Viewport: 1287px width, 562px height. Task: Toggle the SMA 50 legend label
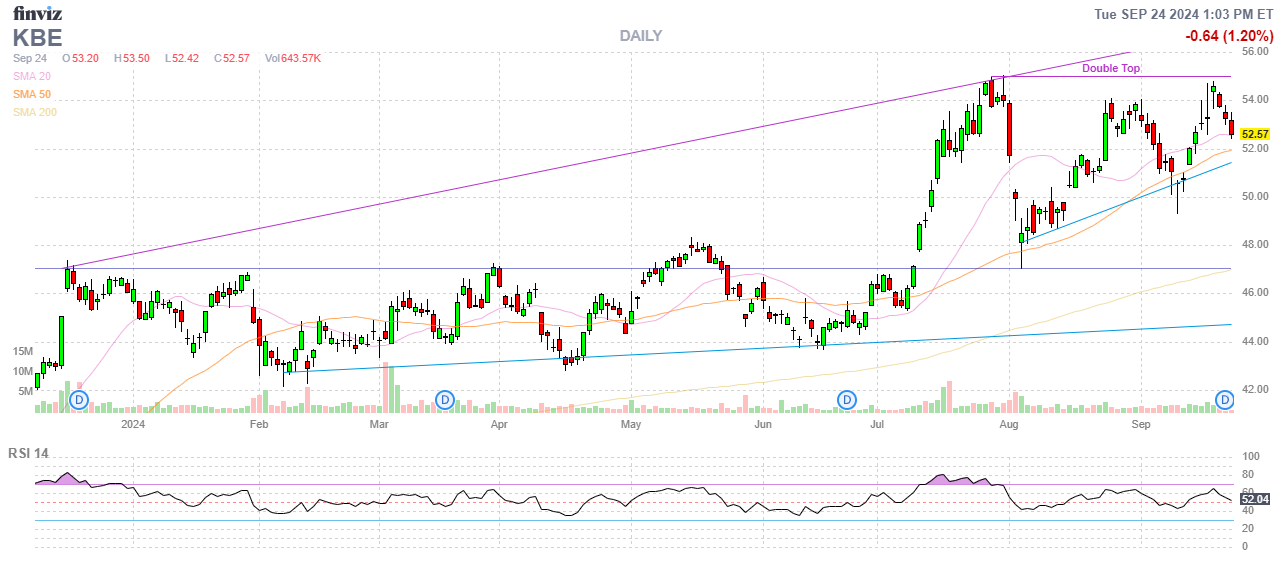[x=32, y=94]
